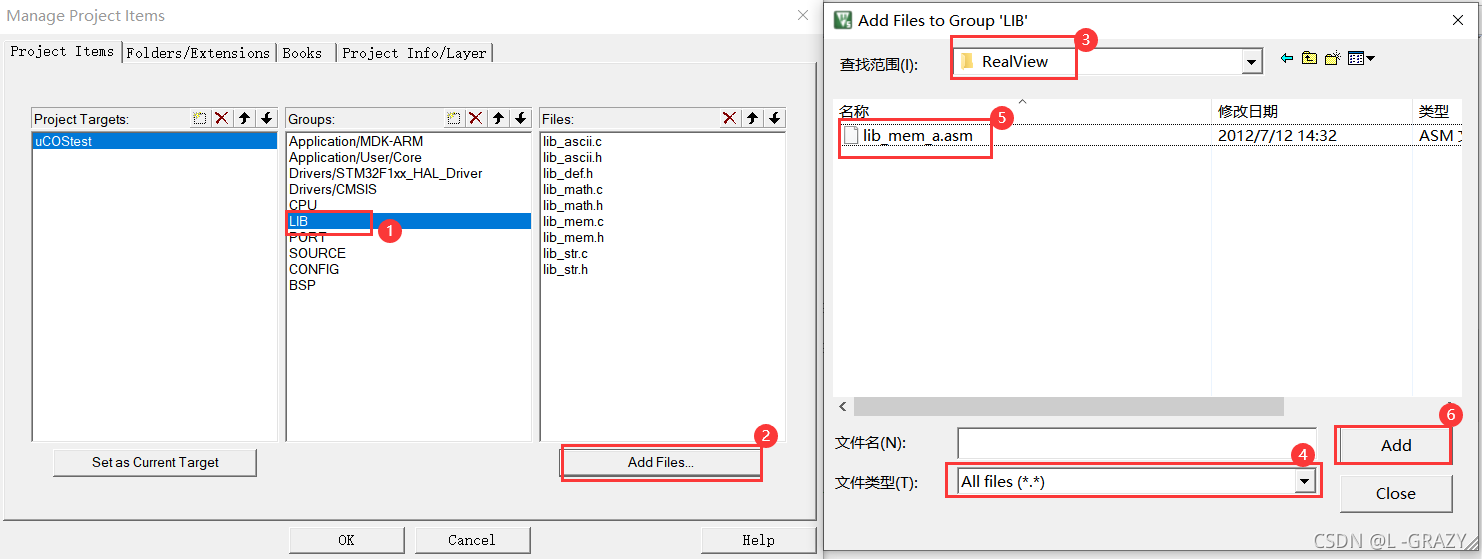Move selected group down

pyautogui.click(x=520, y=118)
